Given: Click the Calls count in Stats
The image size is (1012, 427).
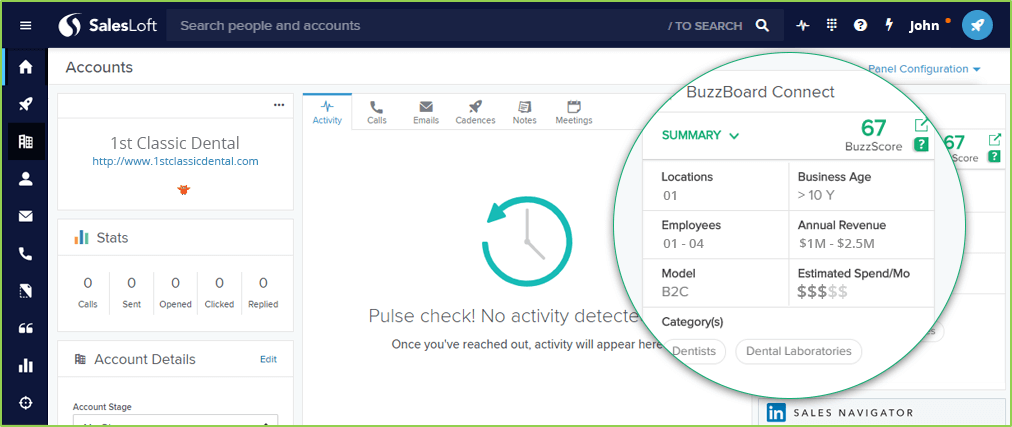Looking at the screenshot, I should (88, 283).
